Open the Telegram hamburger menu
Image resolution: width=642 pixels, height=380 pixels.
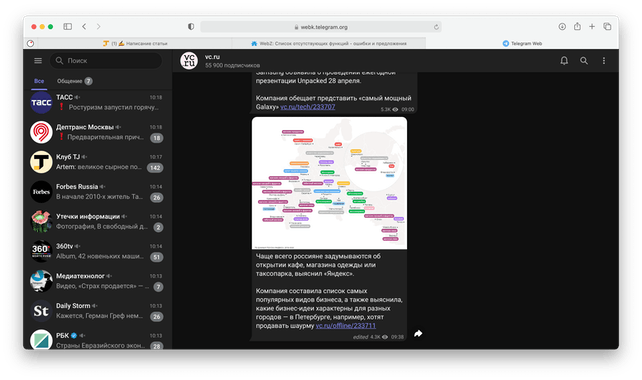[38, 61]
